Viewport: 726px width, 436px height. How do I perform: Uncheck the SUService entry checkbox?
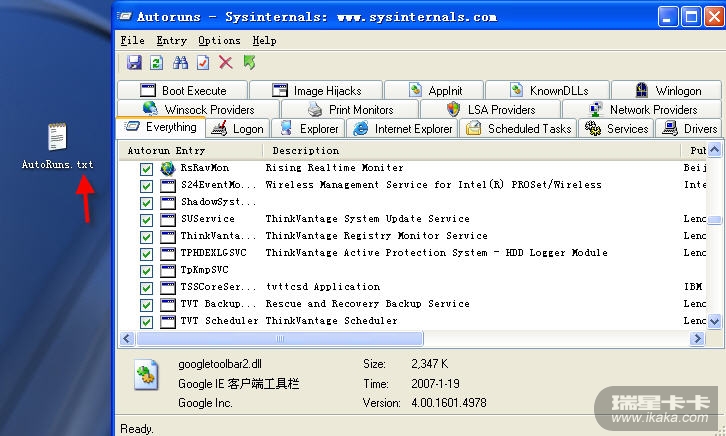pos(146,220)
